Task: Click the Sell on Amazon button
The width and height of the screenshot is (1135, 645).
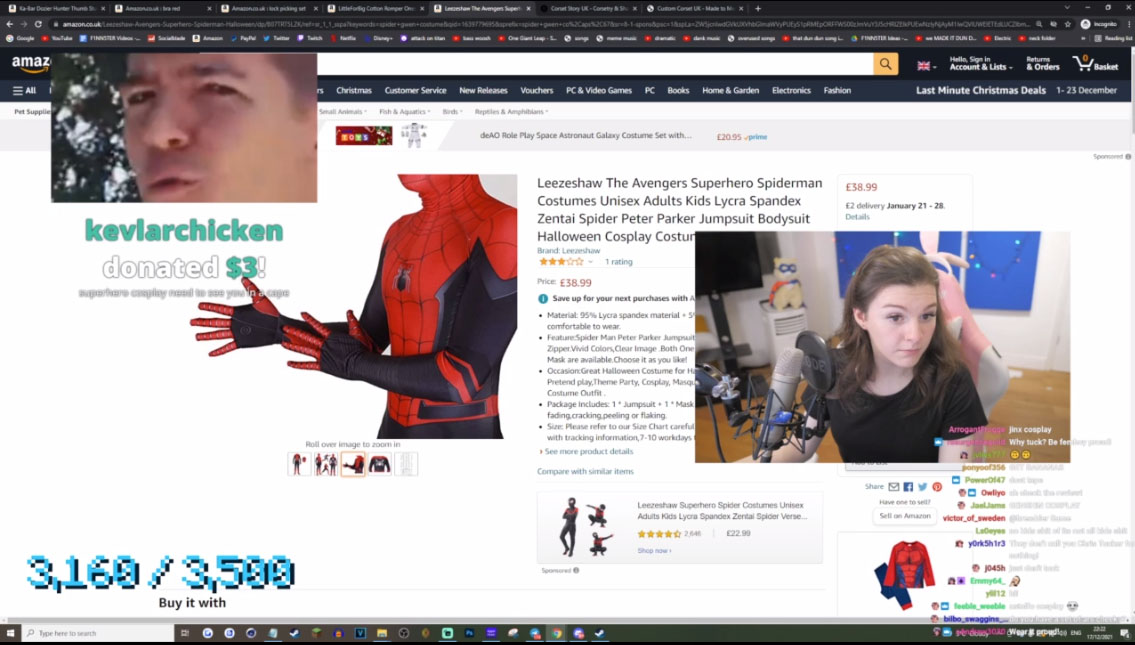Action: click(x=905, y=516)
